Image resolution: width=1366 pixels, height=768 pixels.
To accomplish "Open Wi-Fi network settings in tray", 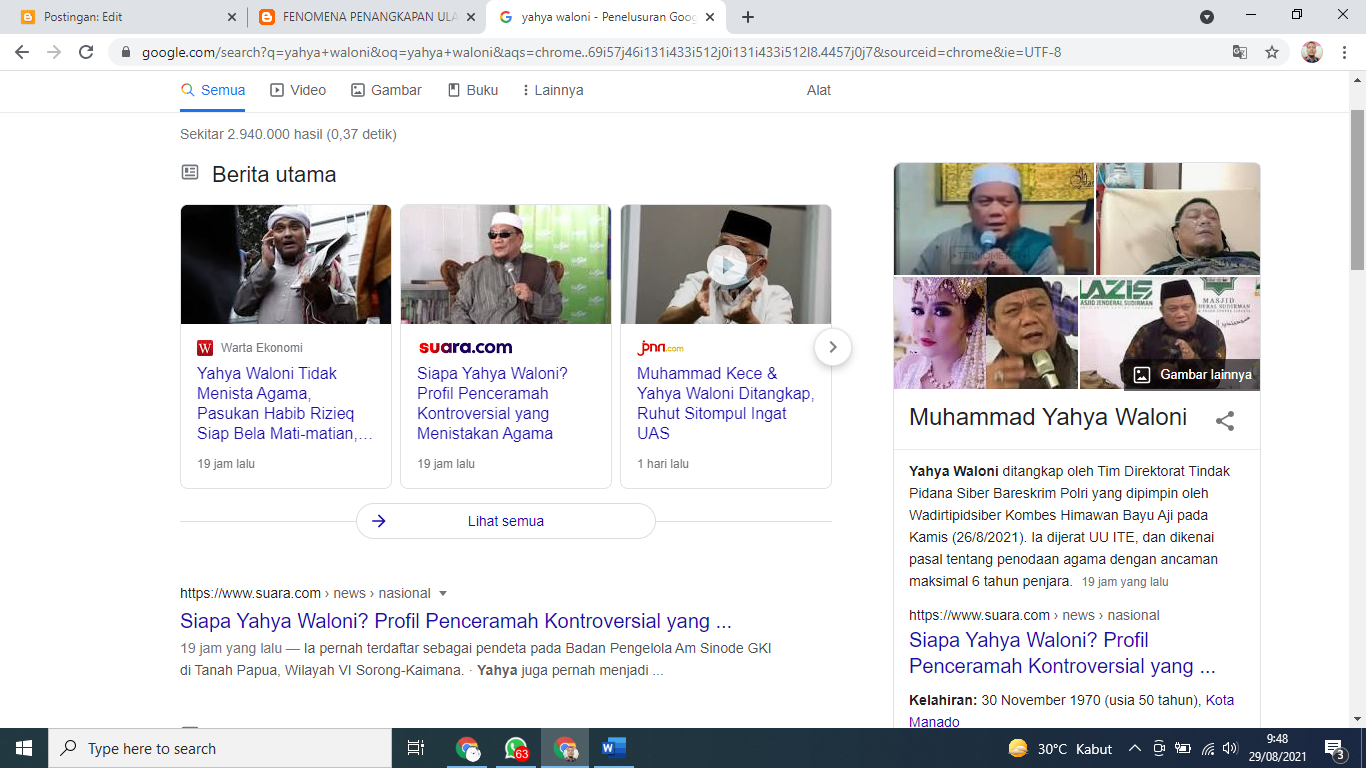I will pos(1208,748).
